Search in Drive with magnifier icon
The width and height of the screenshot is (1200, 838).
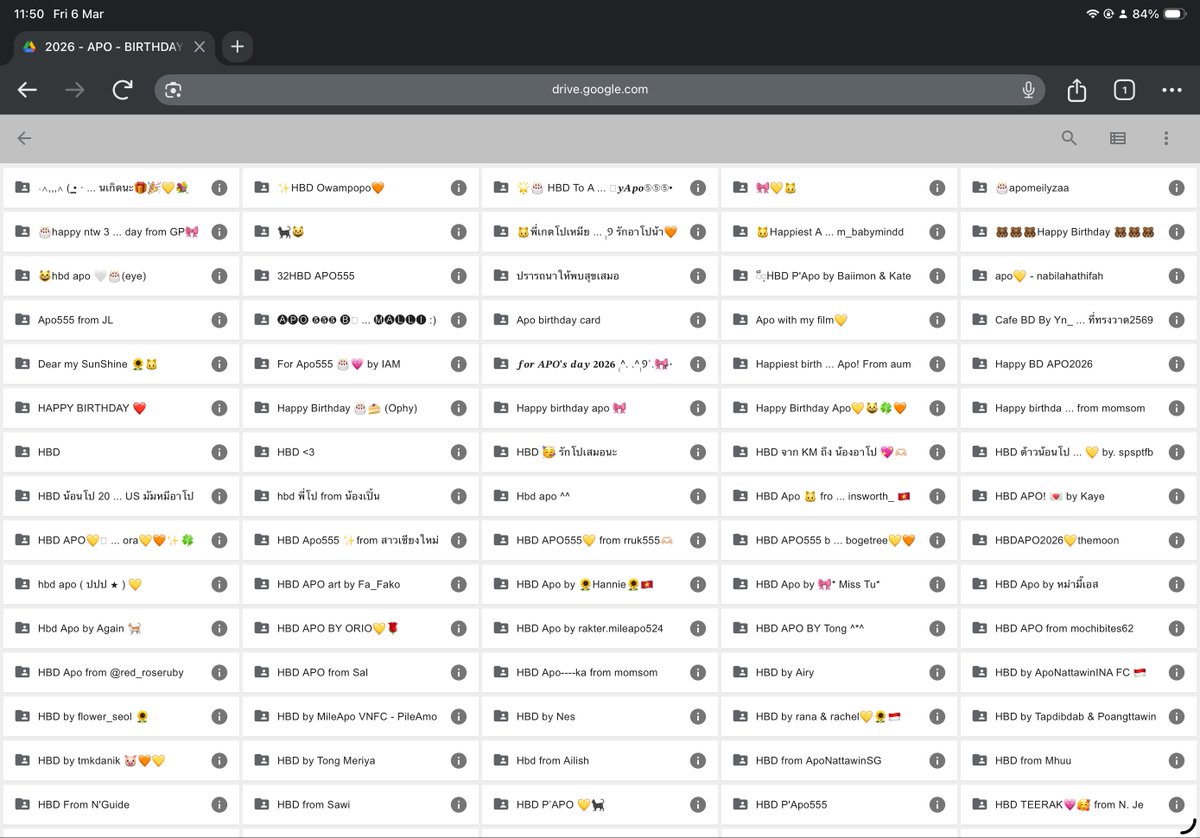click(x=1069, y=139)
